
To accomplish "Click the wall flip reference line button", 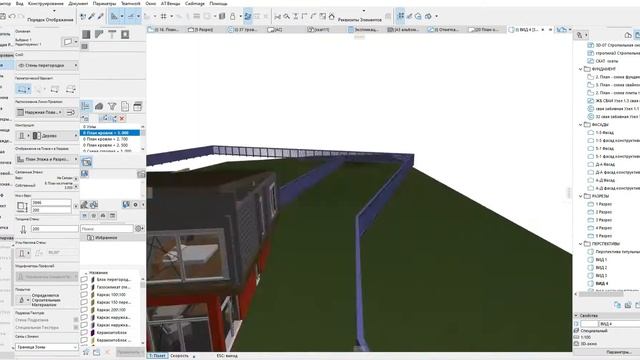I will pos(70,112).
